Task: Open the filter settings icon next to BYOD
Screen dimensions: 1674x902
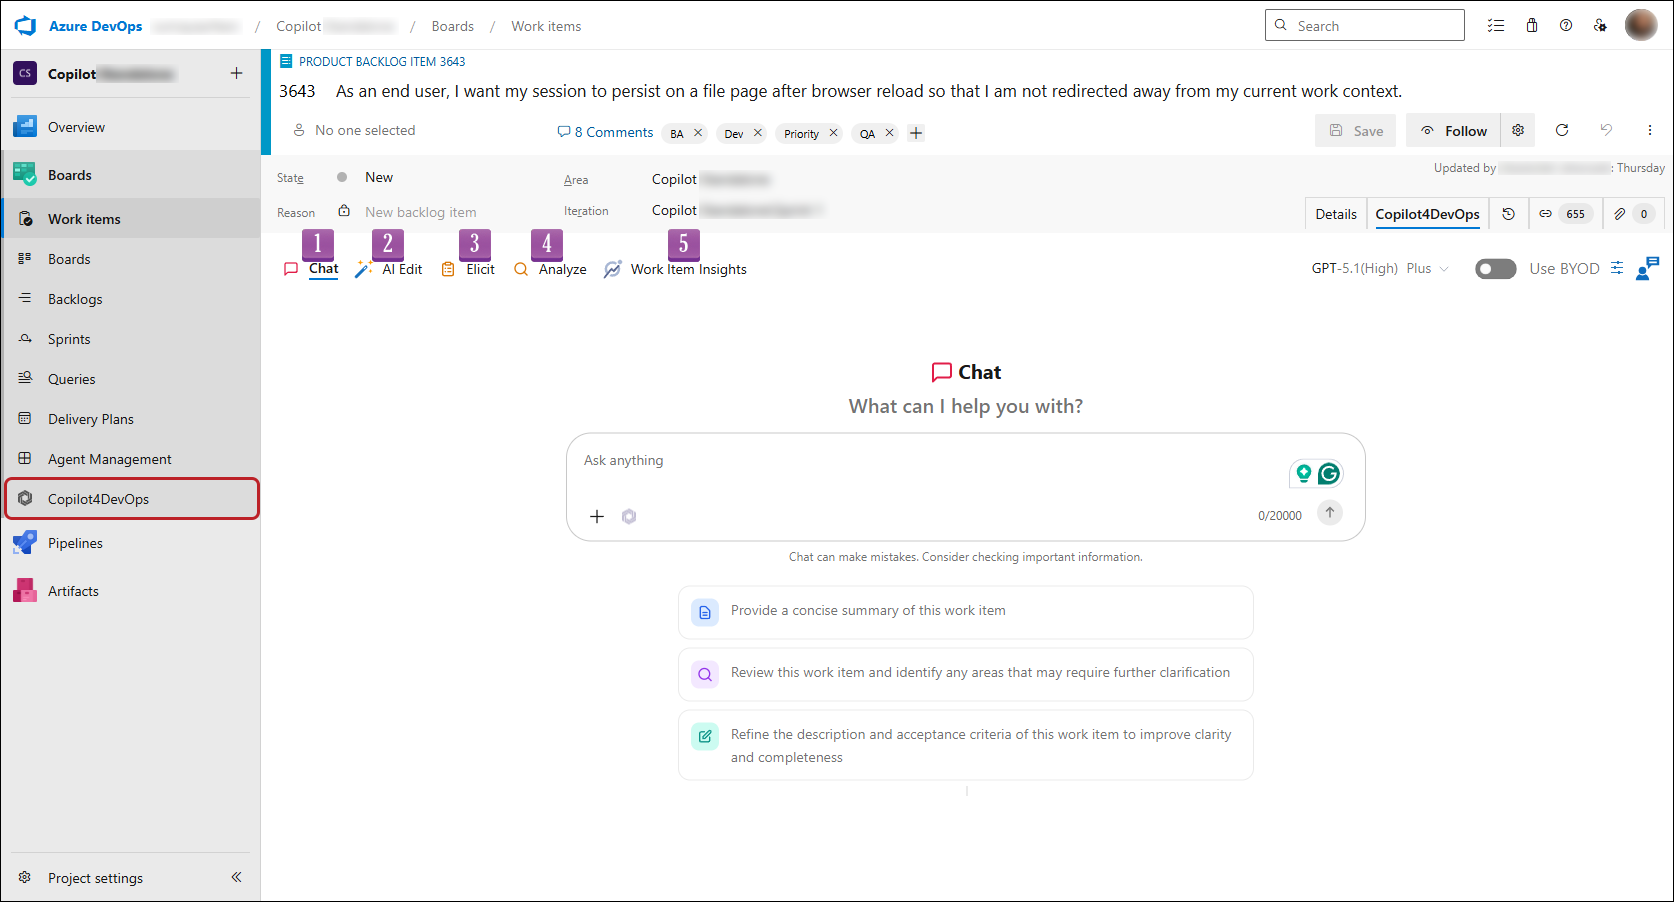Action: tap(1617, 268)
